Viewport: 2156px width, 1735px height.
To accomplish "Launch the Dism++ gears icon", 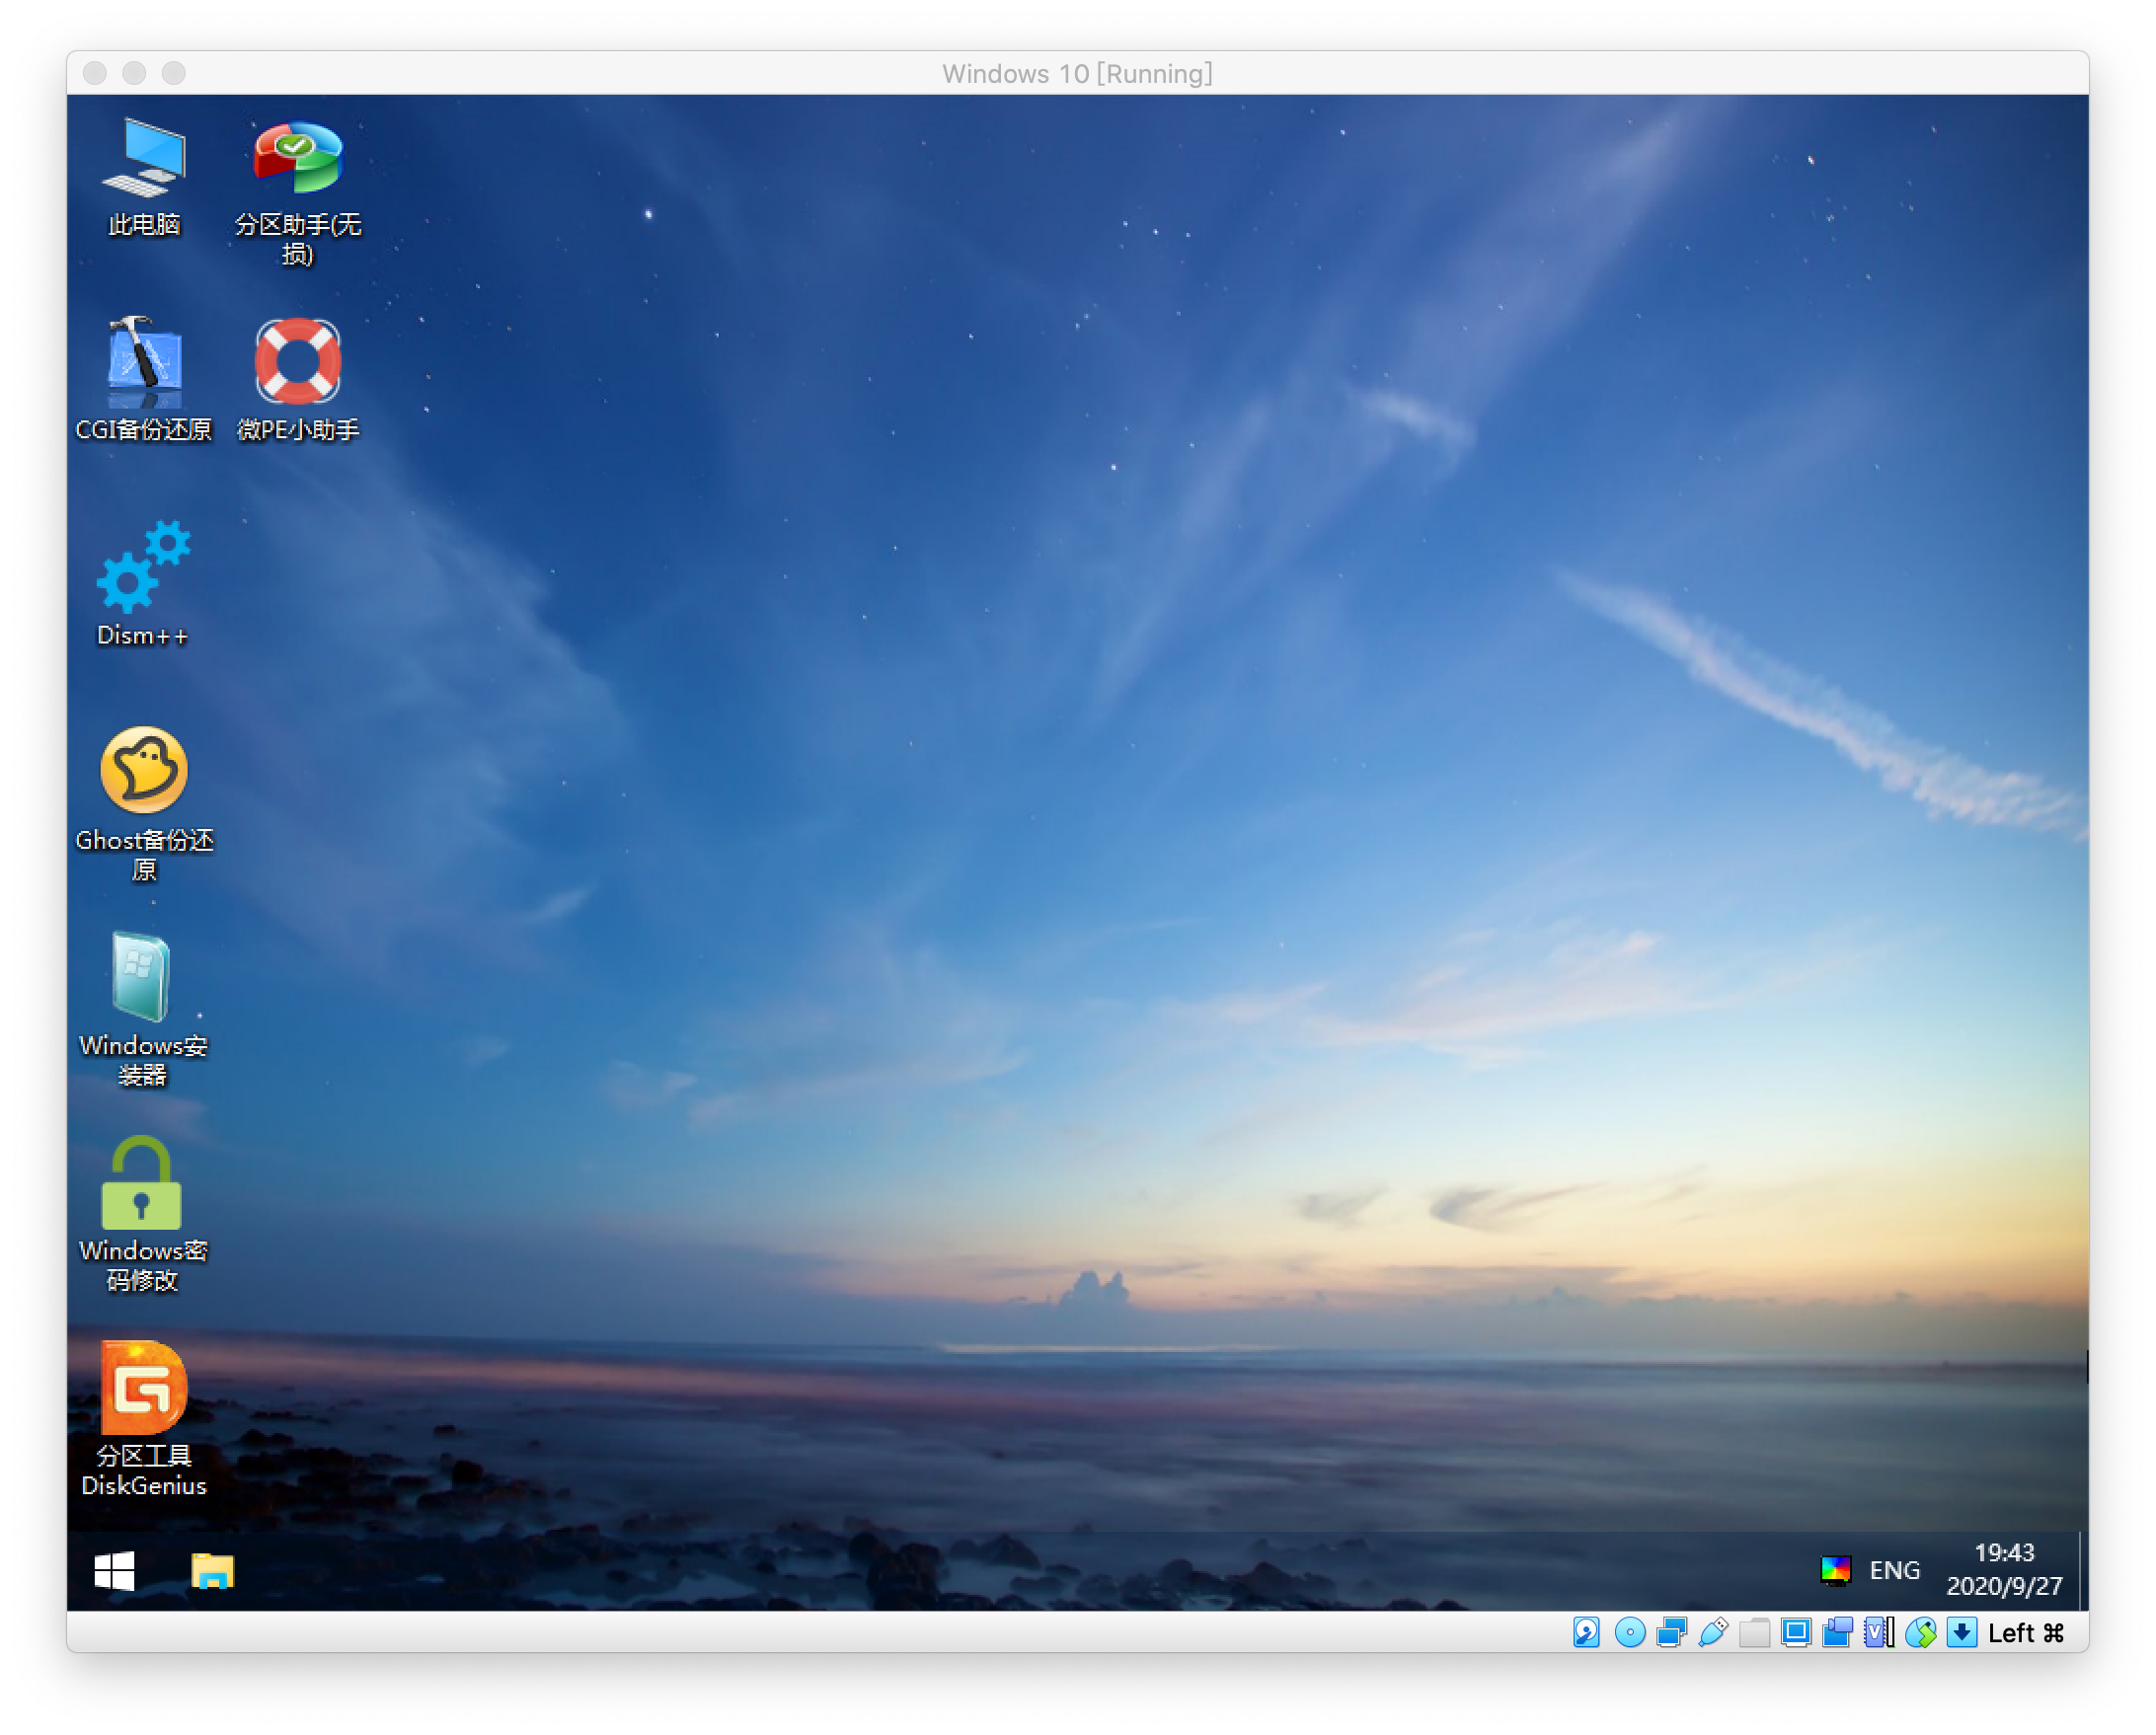I will (143, 568).
